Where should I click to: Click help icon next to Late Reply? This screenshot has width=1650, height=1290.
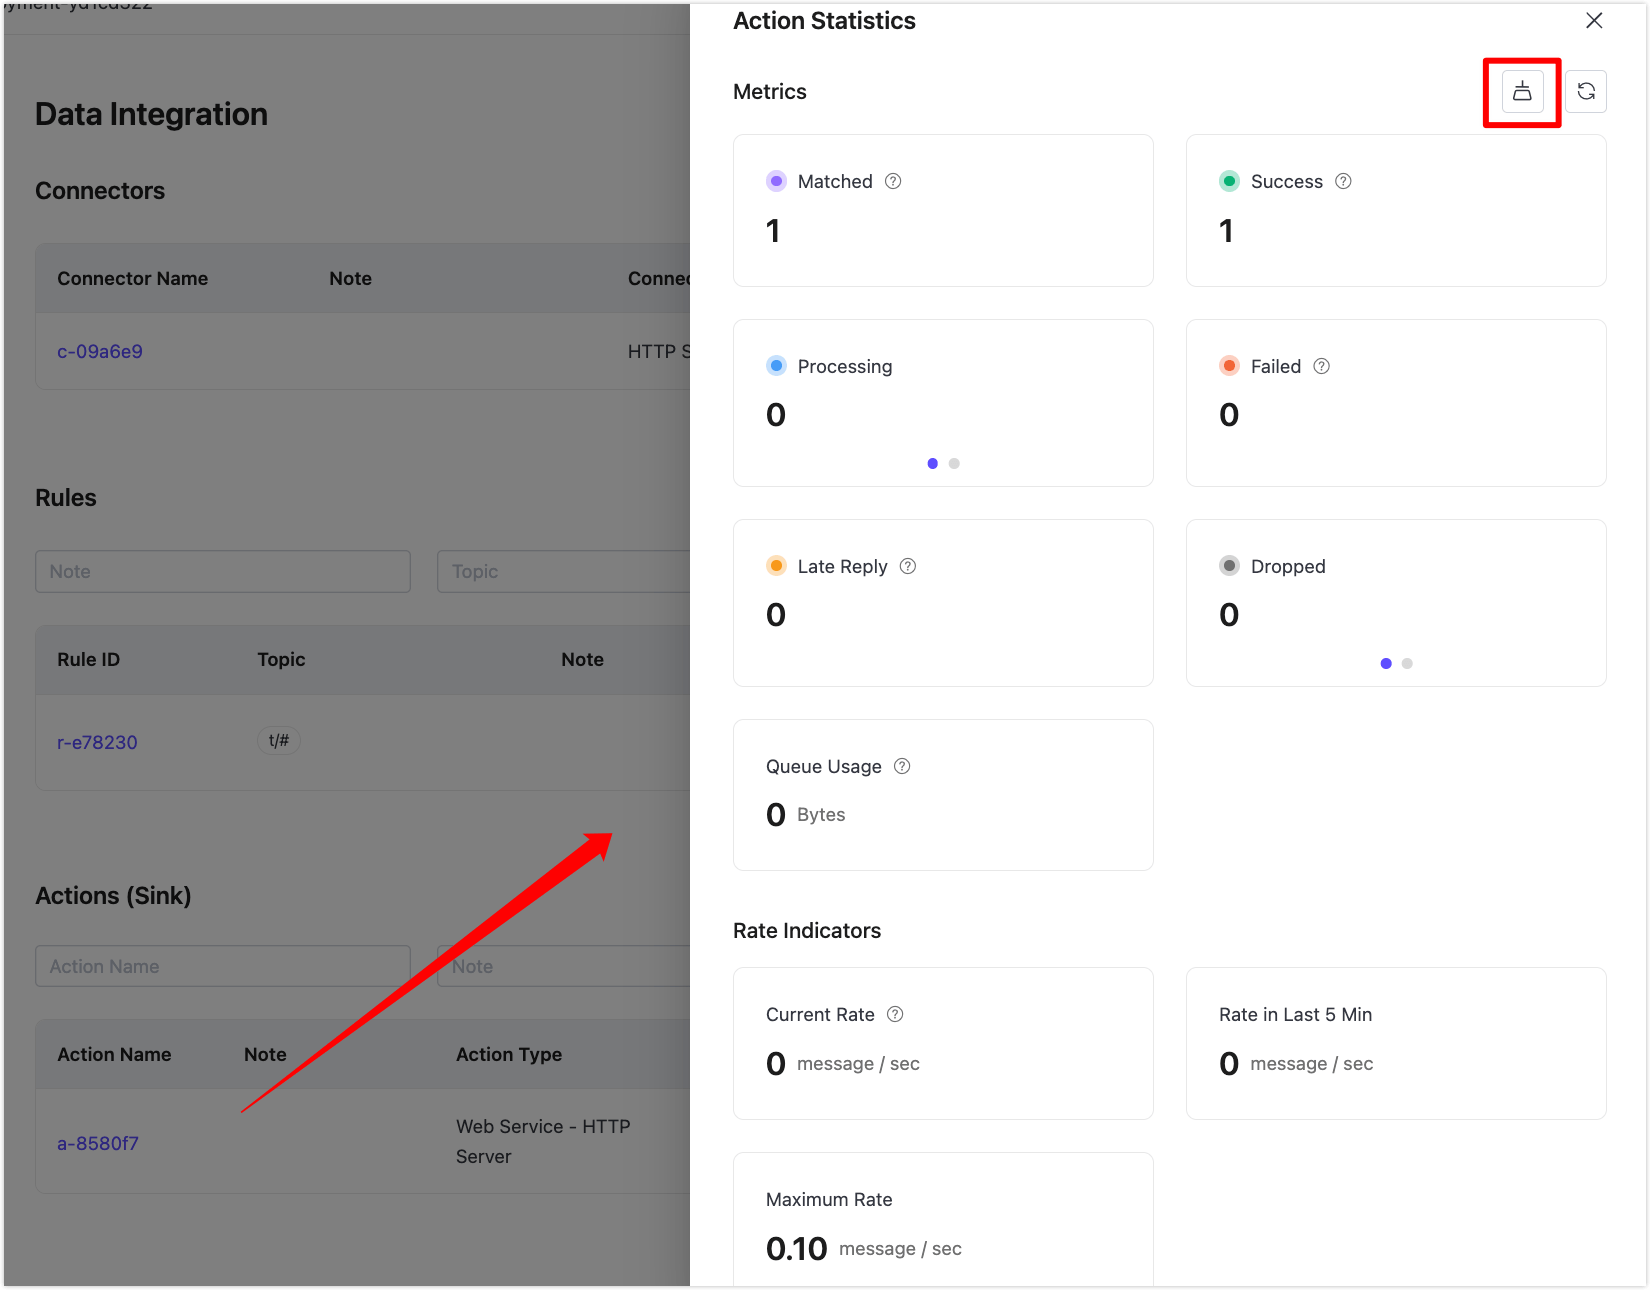tap(907, 566)
